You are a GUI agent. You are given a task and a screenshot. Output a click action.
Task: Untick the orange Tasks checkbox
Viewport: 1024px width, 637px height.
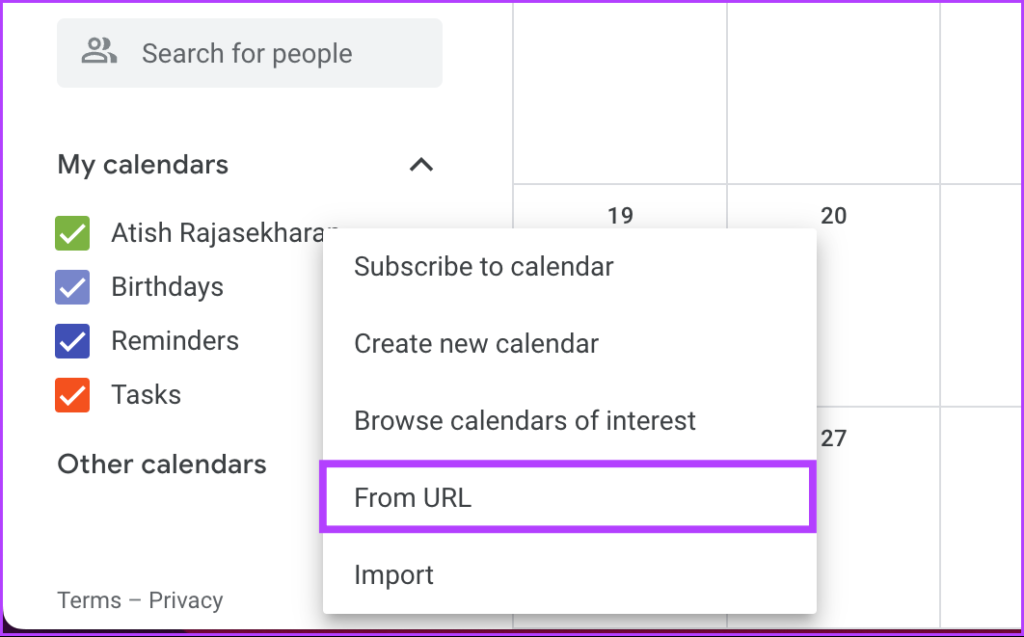[72, 395]
